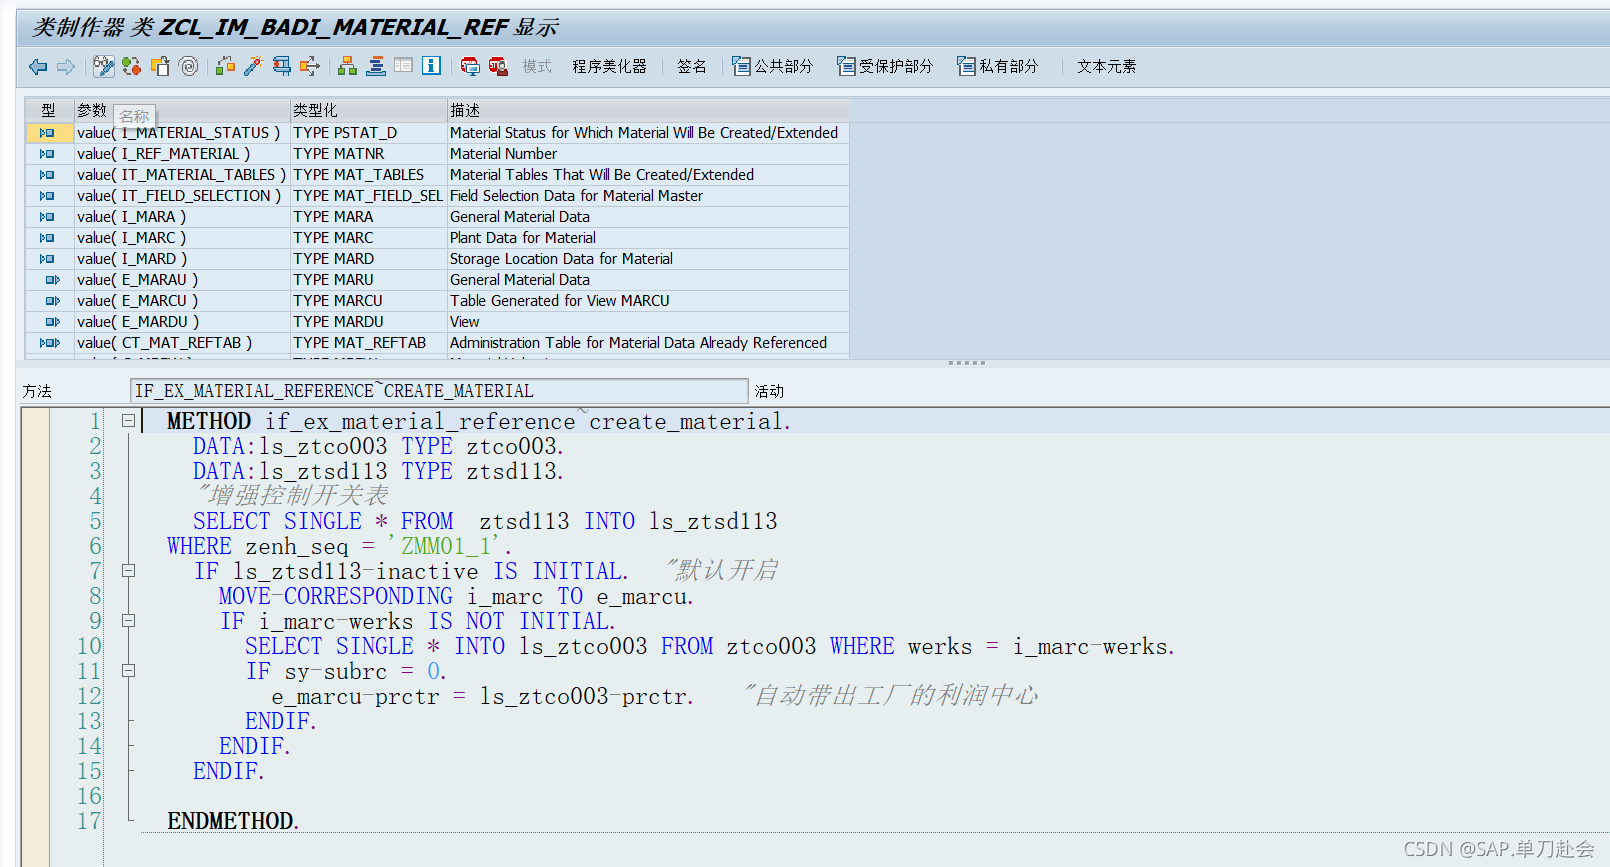The image size is (1610, 867).
Task: Click exporting icon of E_MARDU row
Action: point(52,322)
